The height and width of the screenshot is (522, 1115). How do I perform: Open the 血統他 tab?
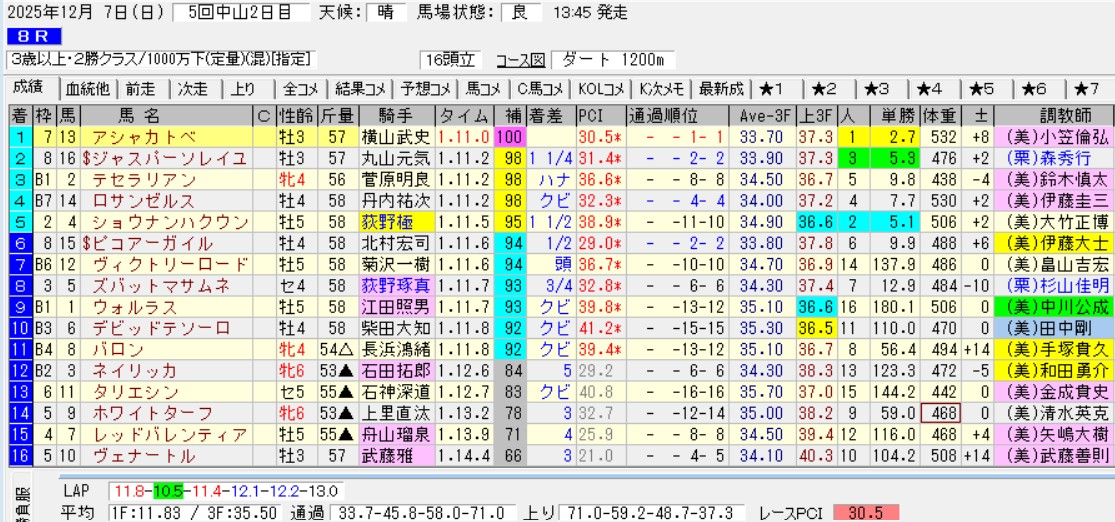[x=87, y=88]
